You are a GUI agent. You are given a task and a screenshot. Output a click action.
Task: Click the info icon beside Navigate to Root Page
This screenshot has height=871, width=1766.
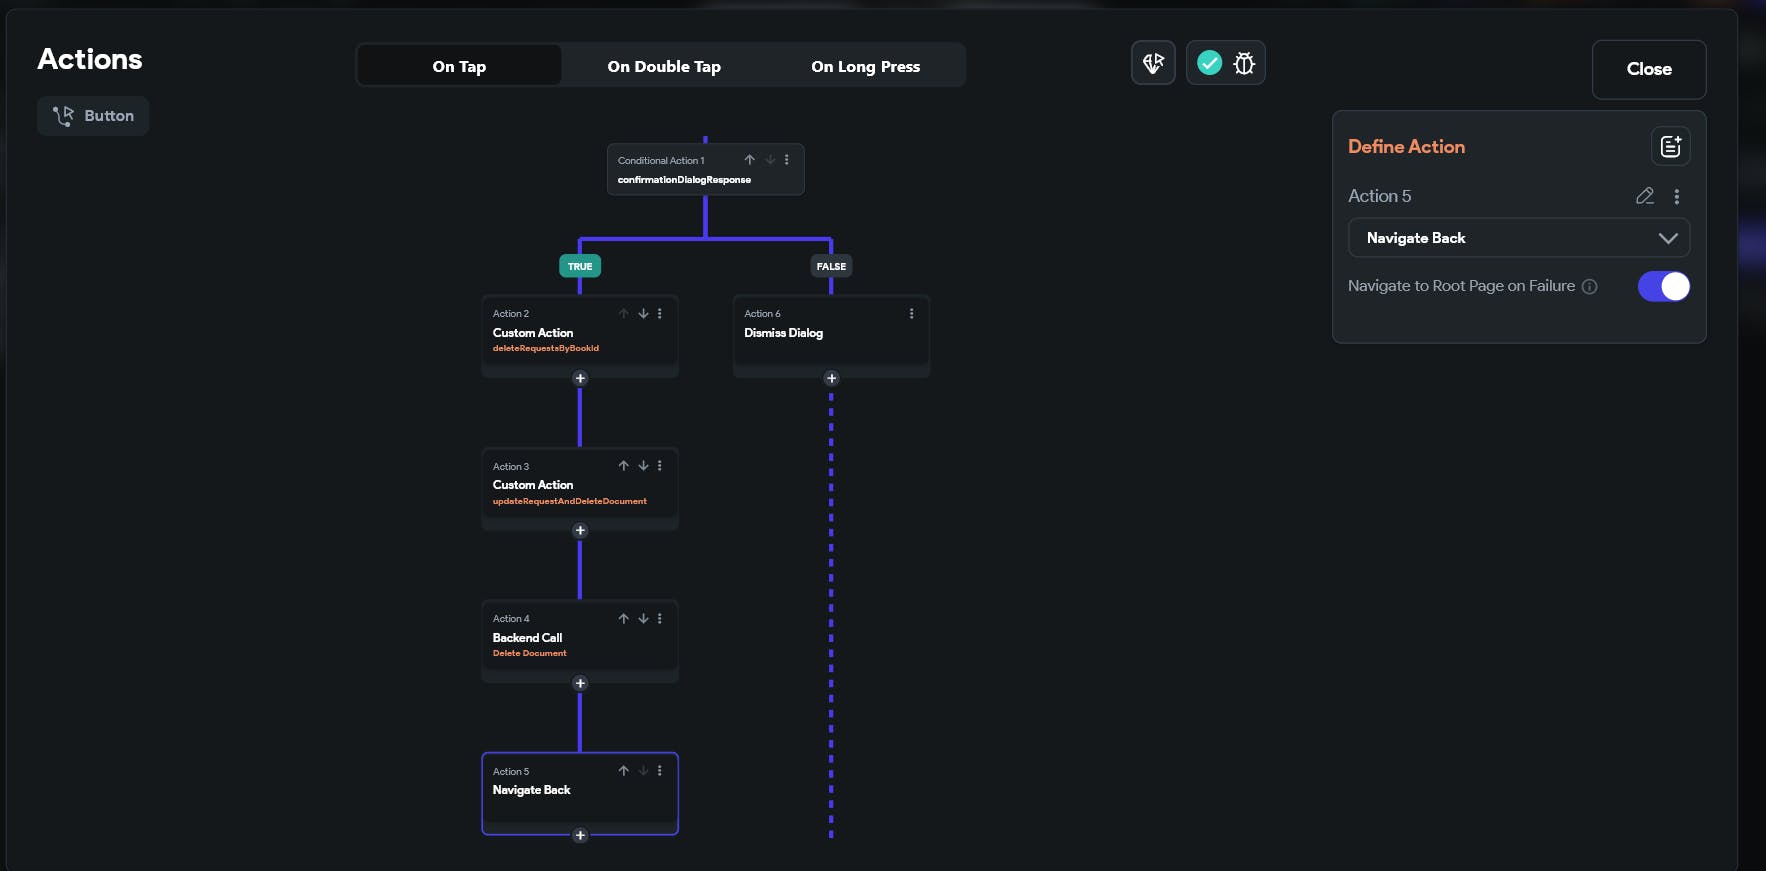1589,287
